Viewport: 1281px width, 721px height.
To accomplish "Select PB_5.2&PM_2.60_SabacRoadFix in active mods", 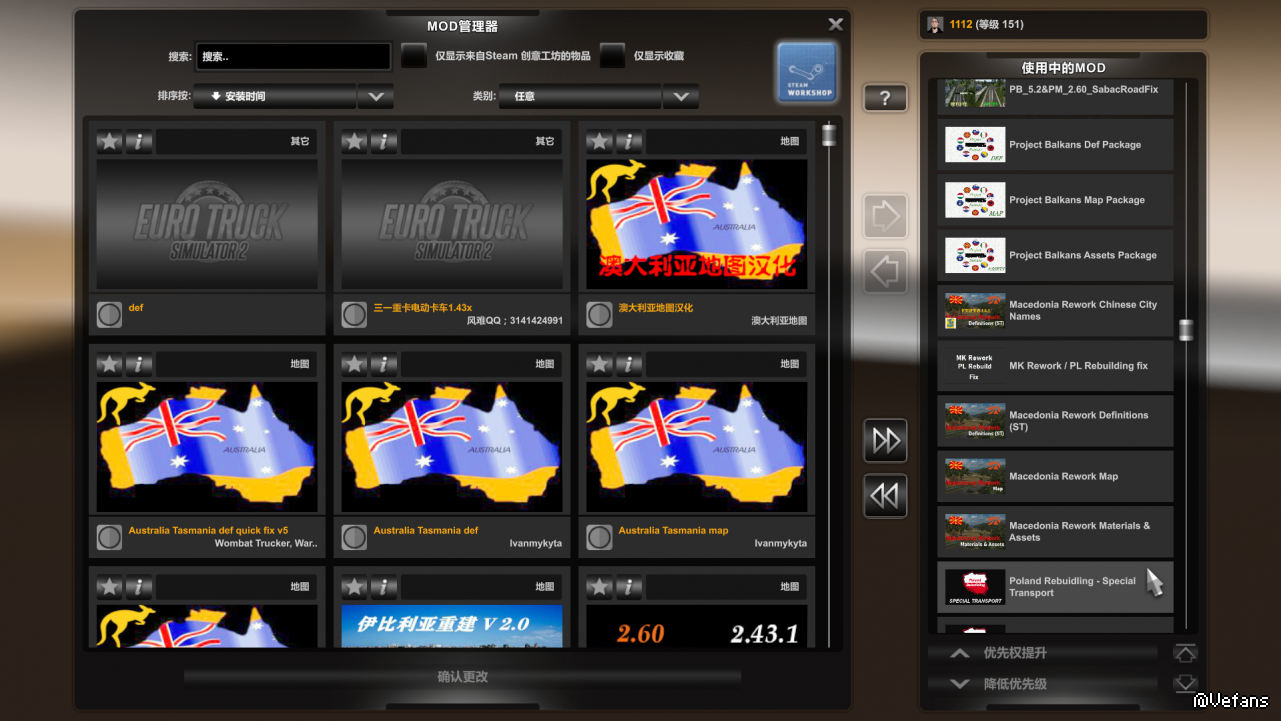I will [1055, 94].
